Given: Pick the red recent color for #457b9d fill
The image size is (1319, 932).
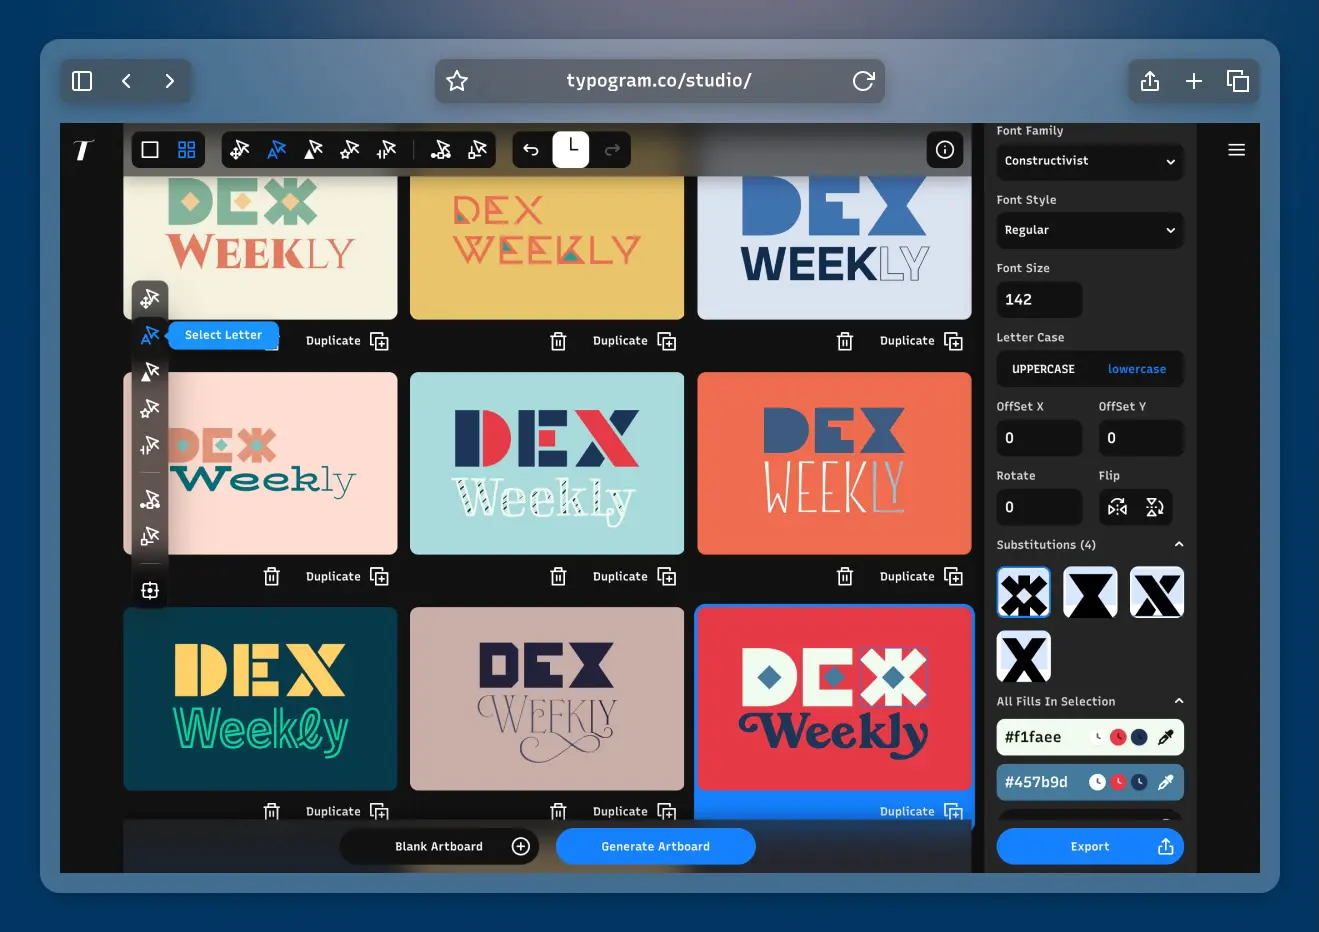Looking at the screenshot, I should (1118, 782).
